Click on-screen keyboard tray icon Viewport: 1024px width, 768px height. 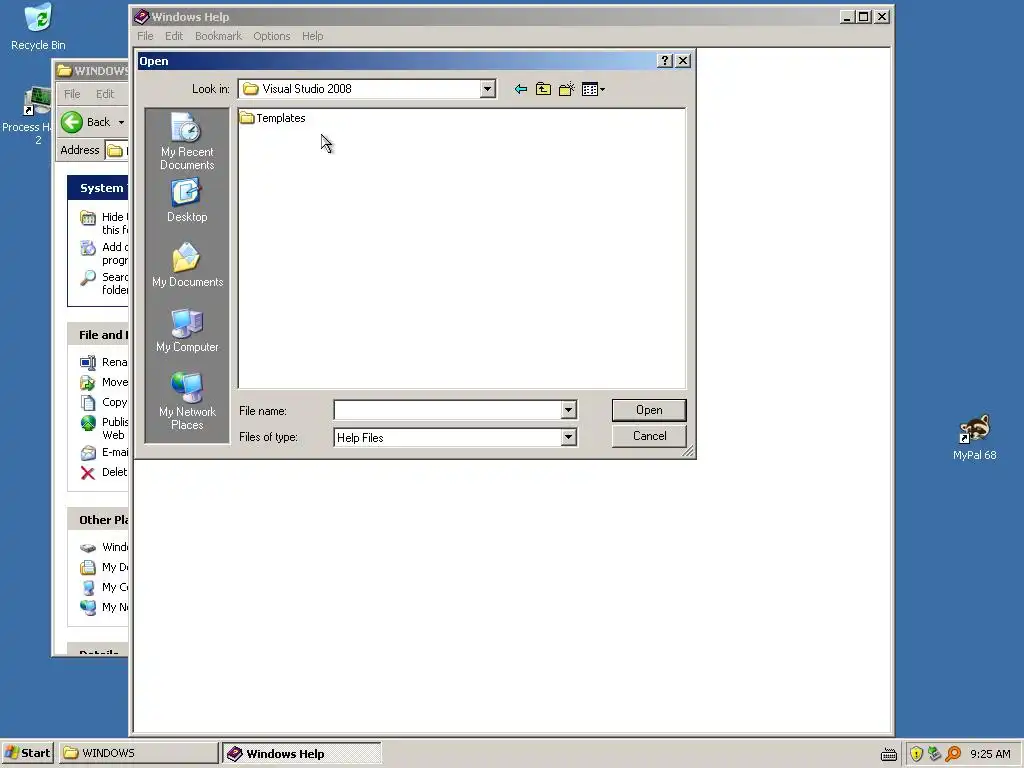(x=888, y=754)
